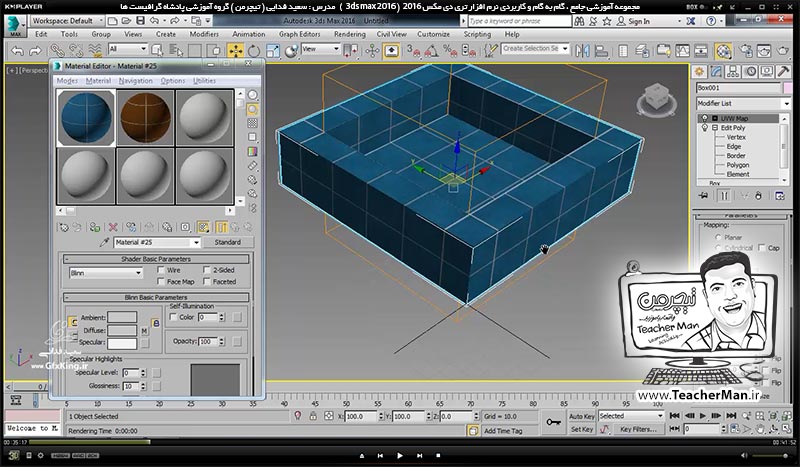This screenshot has width=800, height=467.
Task: Open the Material #25 name dropdown
Action: 157,242
